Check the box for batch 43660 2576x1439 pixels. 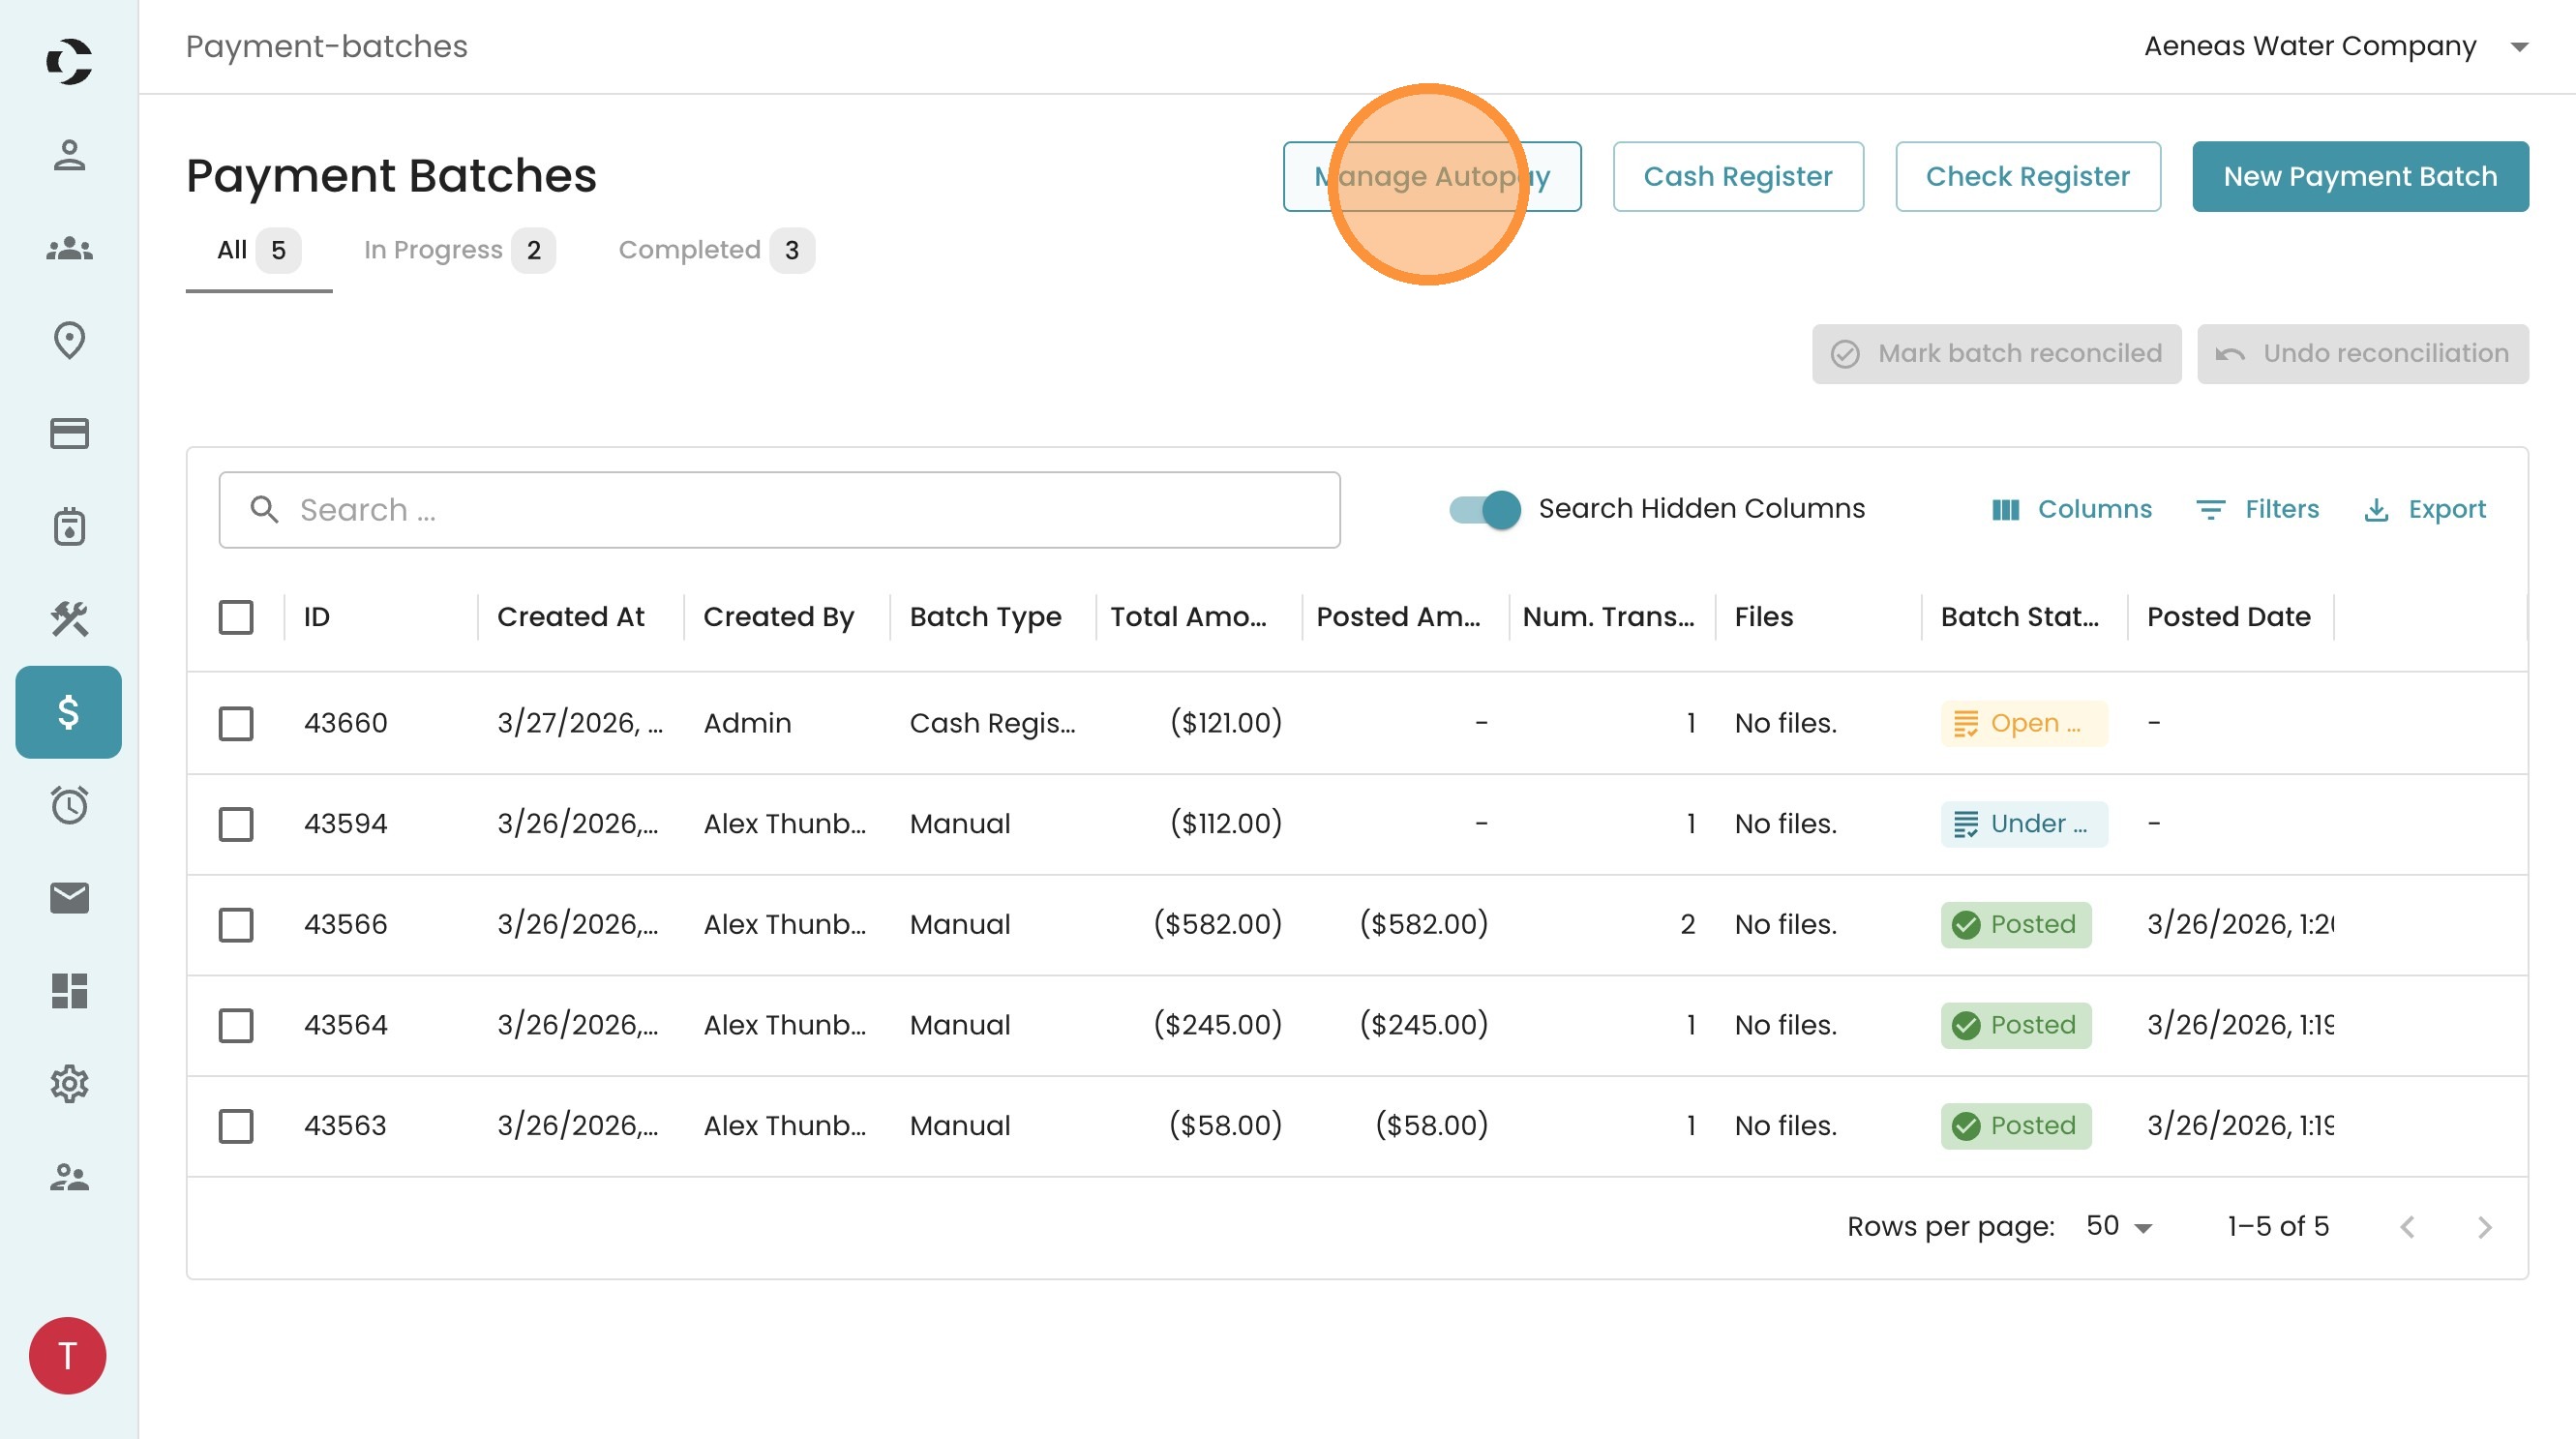coord(236,723)
